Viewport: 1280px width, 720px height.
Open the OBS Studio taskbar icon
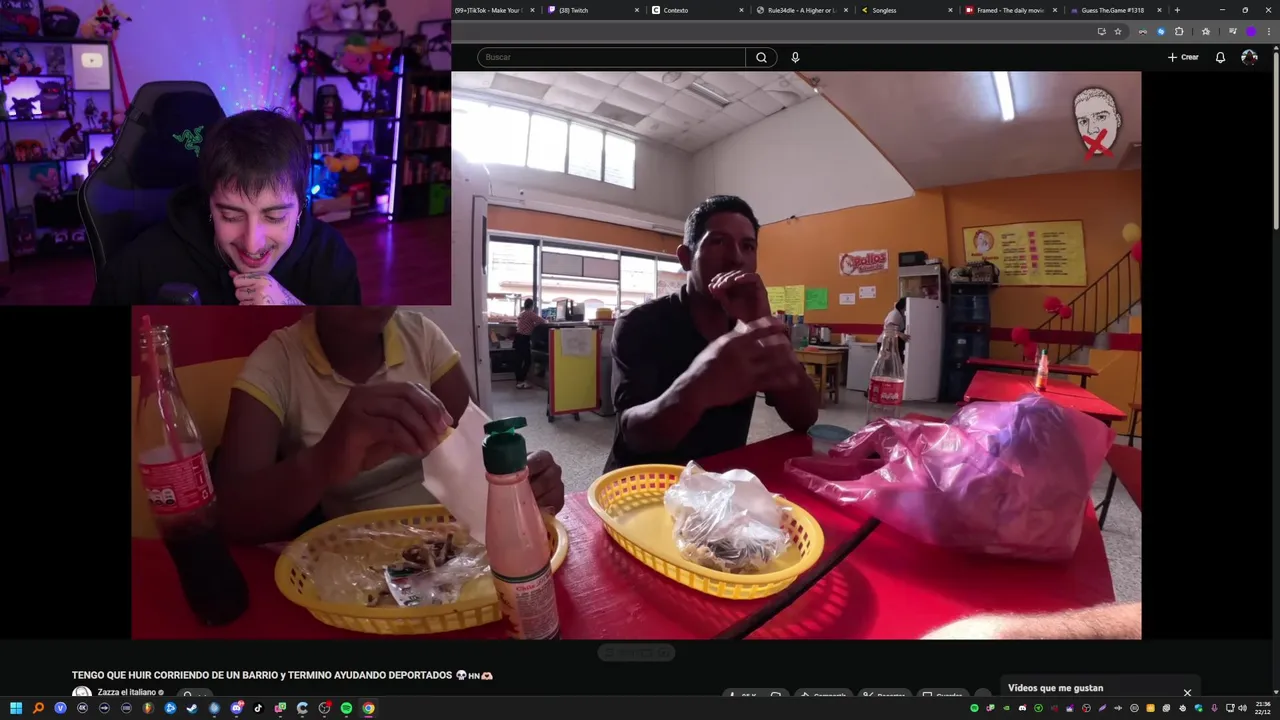(324, 708)
